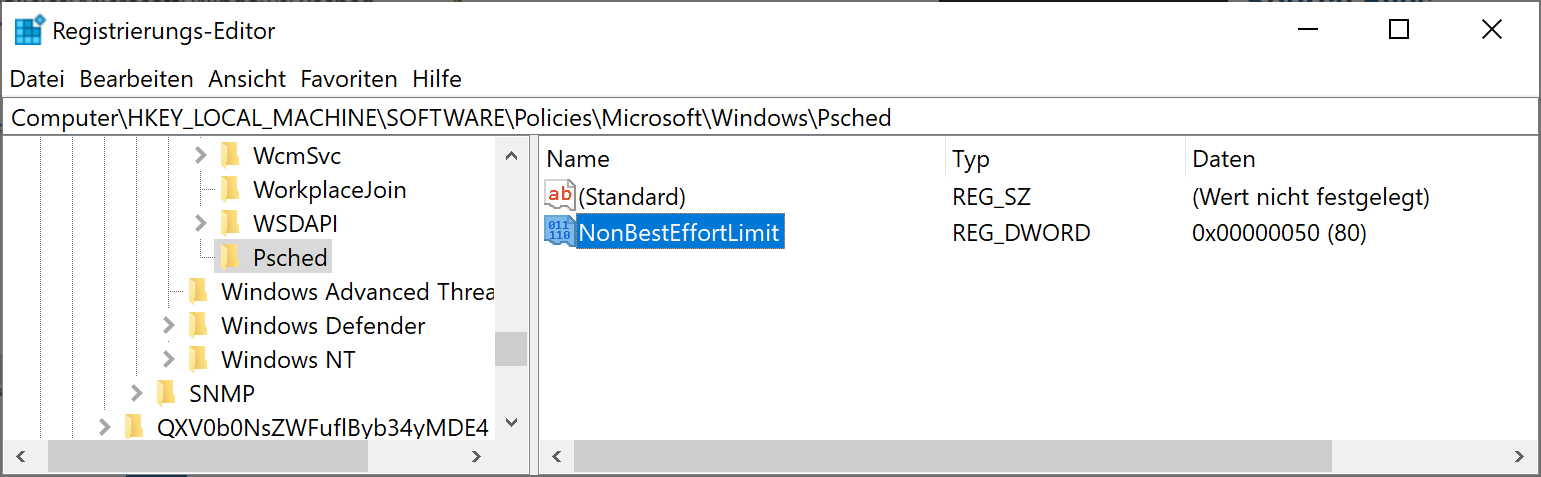The image size is (1541, 477).
Task: Click the SNMP folder icon
Action: pyautogui.click(x=167, y=393)
